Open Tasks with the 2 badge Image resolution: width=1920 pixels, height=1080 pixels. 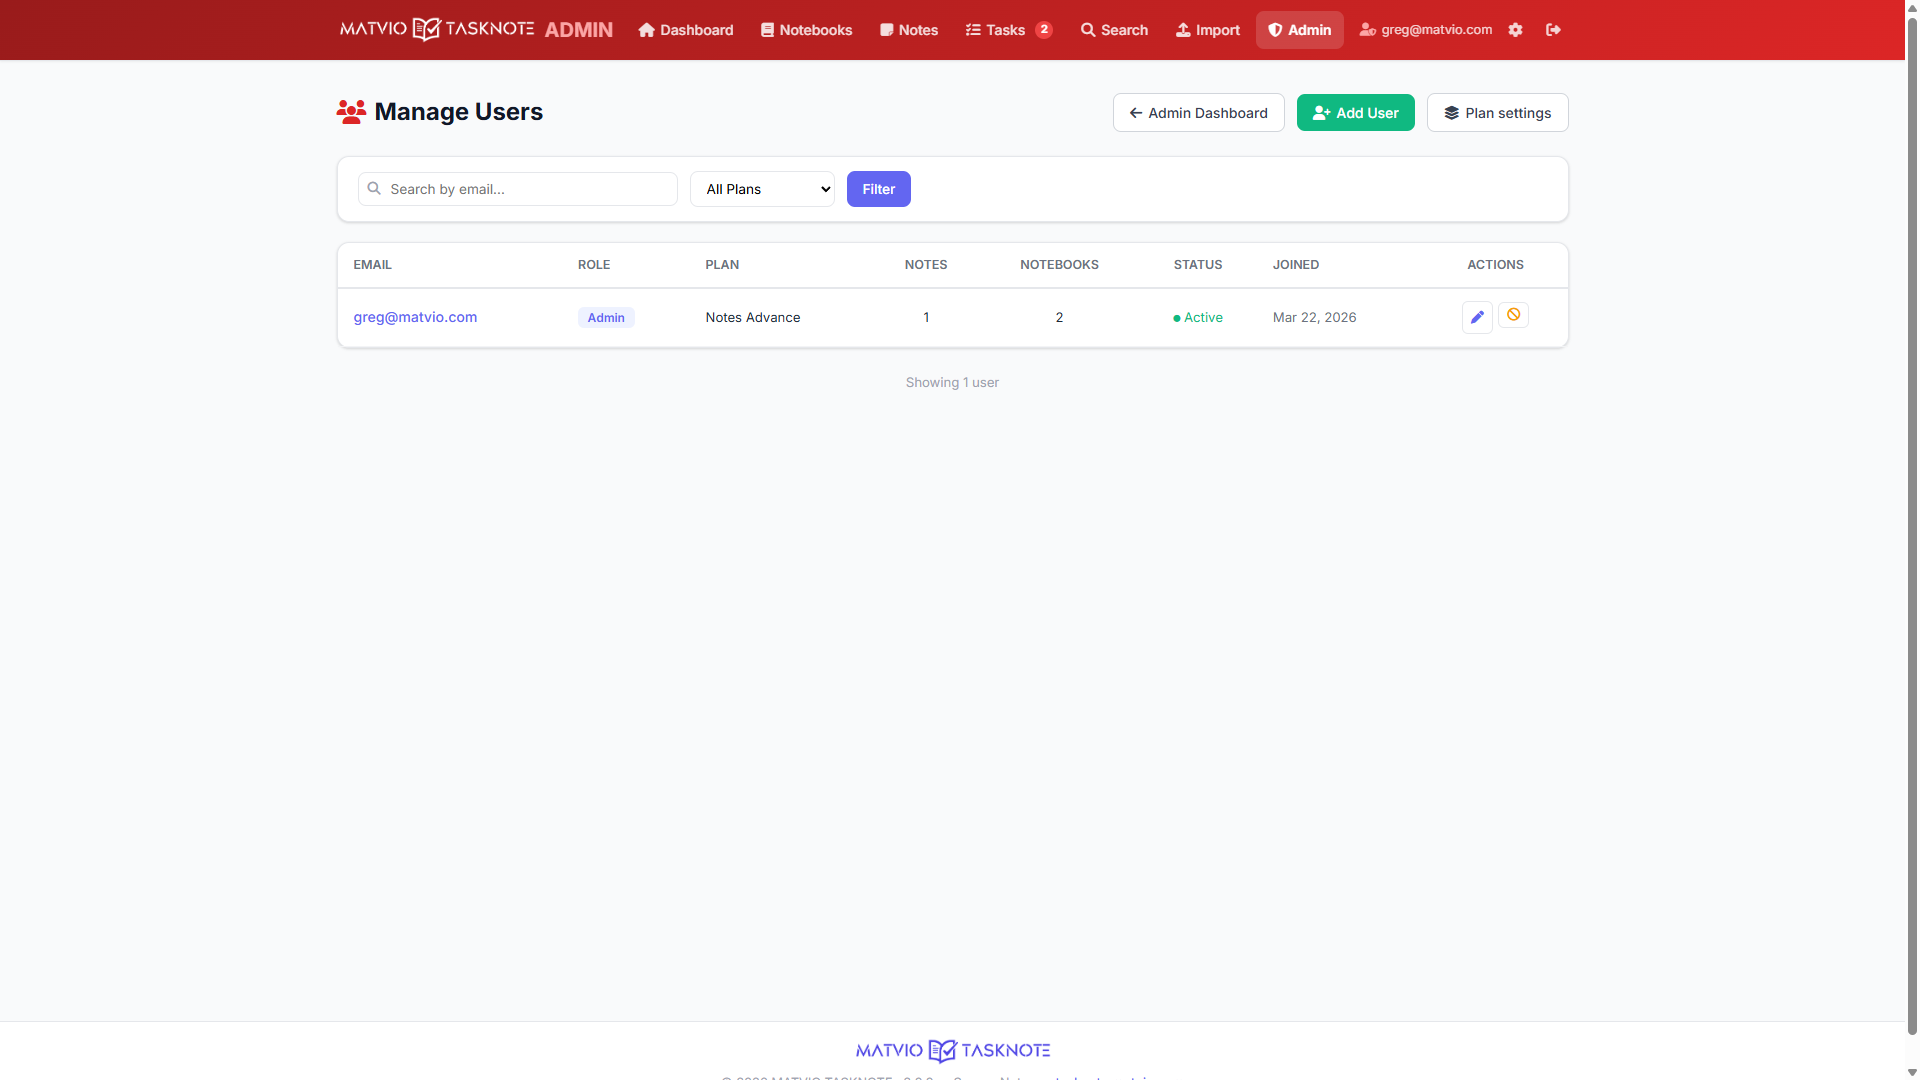coord(1008,30)
